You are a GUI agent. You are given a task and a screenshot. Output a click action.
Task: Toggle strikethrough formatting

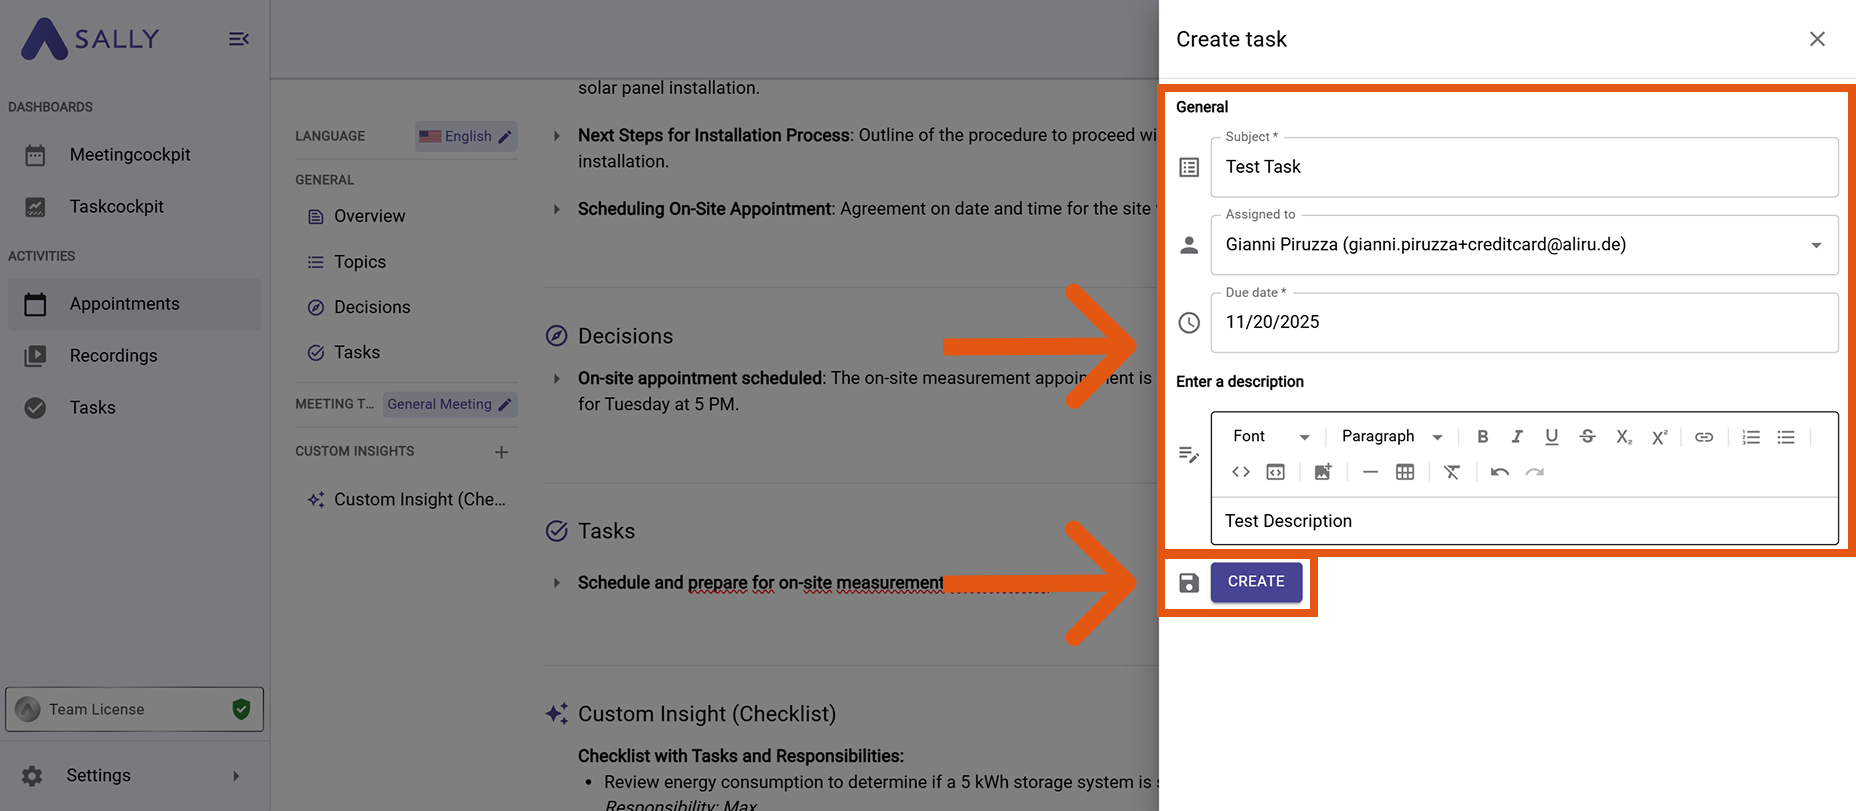(x=1587, y=437)
